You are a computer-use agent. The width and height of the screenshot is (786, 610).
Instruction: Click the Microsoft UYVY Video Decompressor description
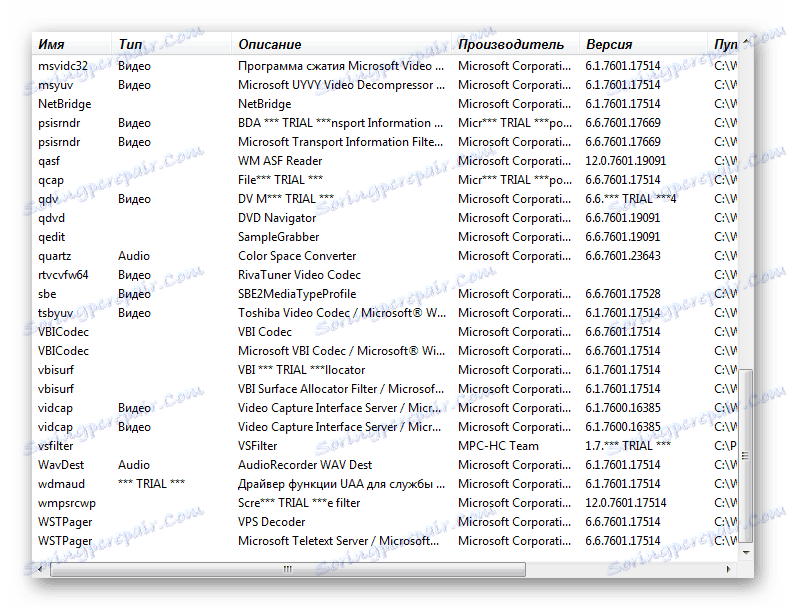[x=341, y=85]
